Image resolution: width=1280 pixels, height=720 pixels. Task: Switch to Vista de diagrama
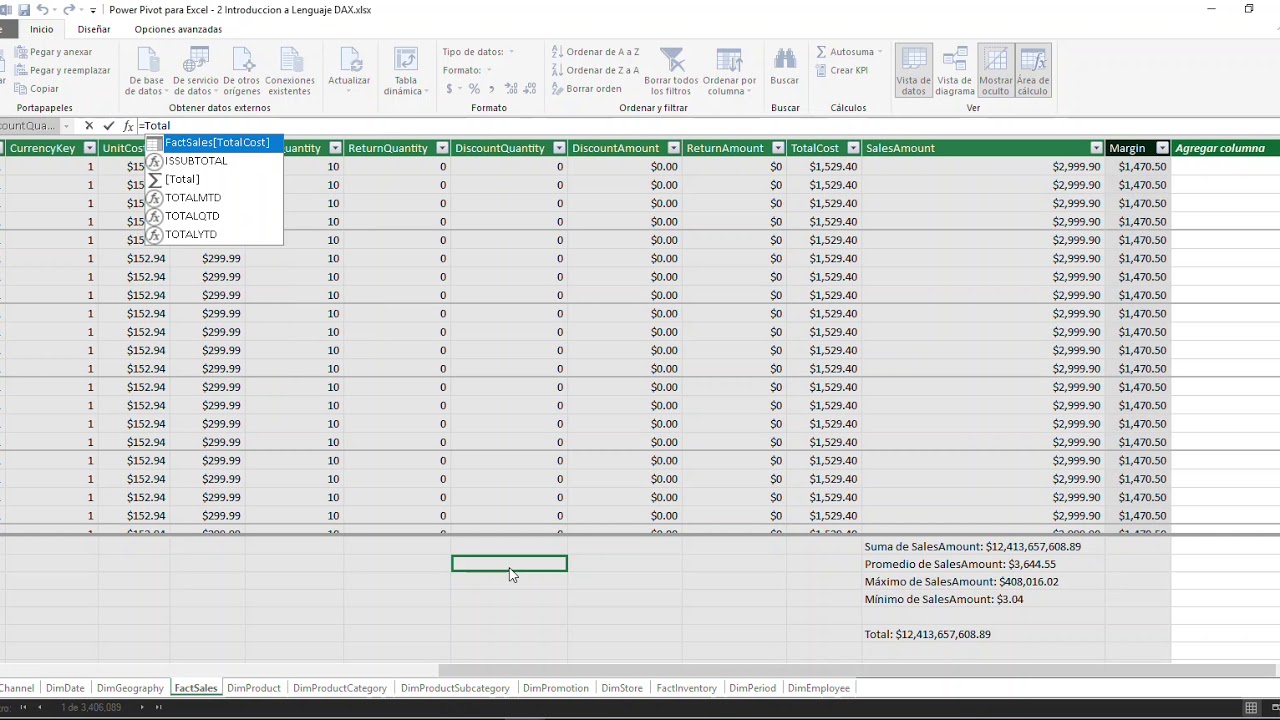954,71
